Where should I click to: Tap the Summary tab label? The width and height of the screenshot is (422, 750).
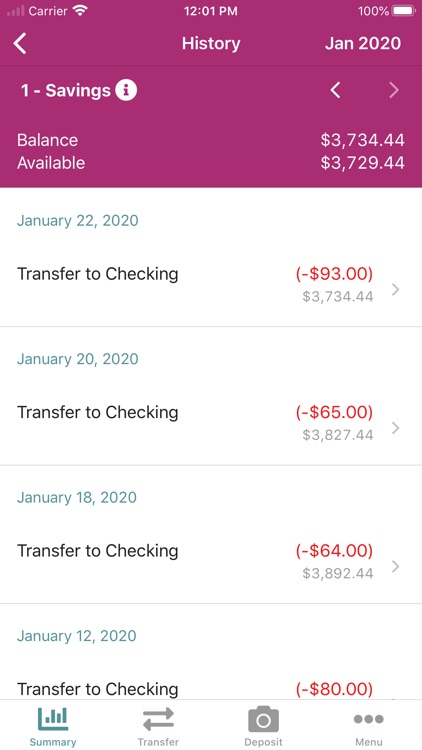(x=53, y=742)
